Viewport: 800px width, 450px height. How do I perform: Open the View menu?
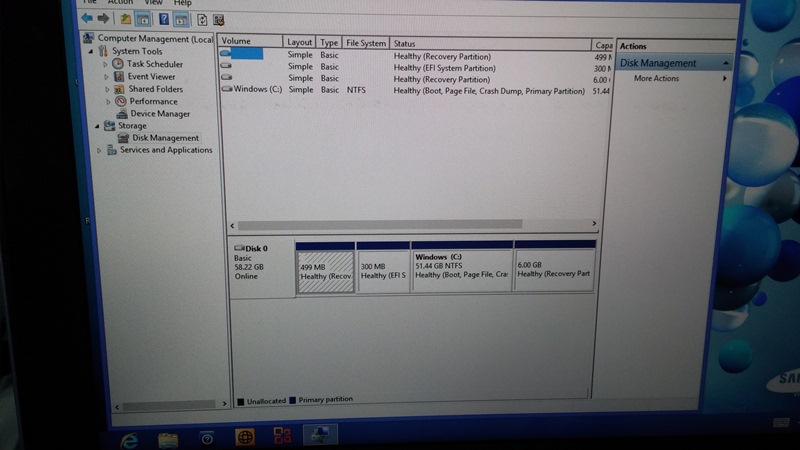pyautogui.click(x=153, y=3)
